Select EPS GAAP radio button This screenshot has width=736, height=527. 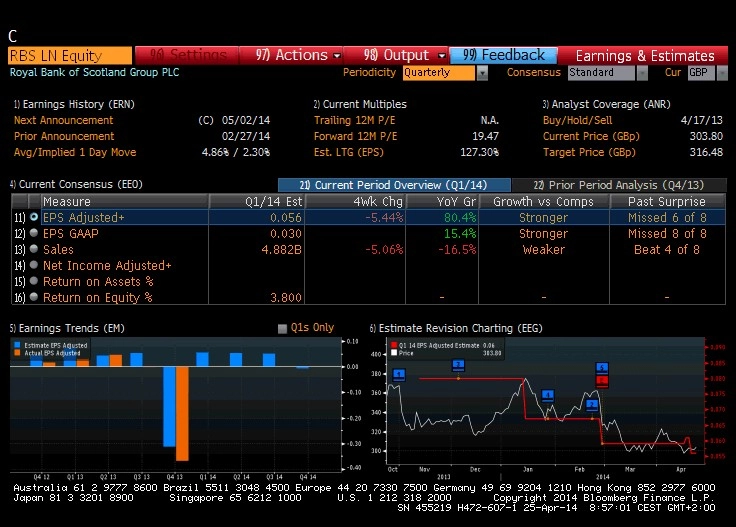34,233
